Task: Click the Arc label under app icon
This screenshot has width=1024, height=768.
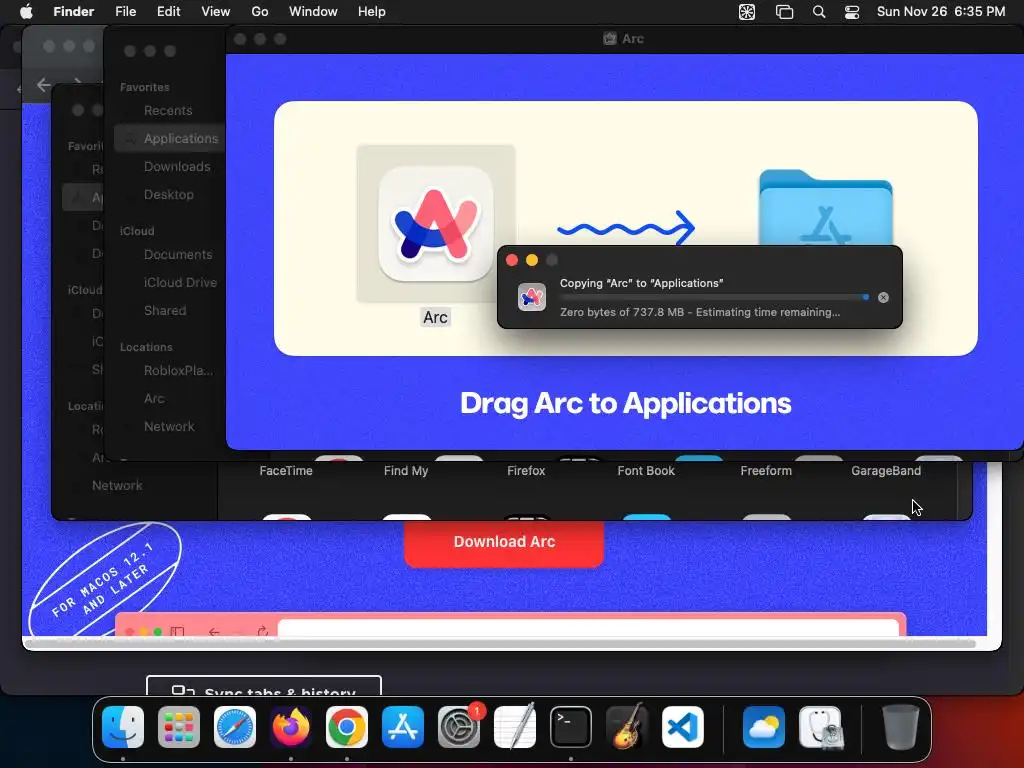Action: pyautogui.click(x=435, y=317)
